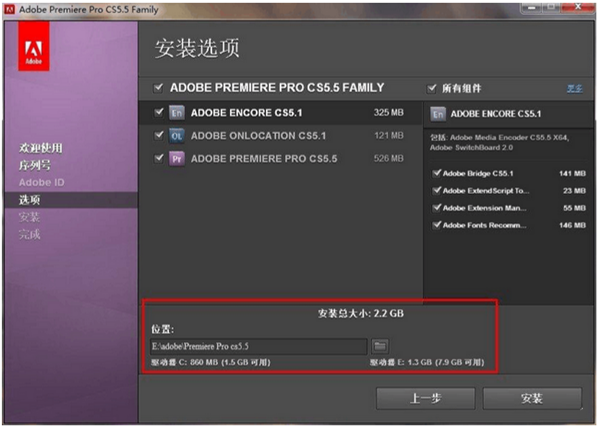Uncheck Adobe Bridge CS5.1 component
600x428 pixels.
coord(437,173)
